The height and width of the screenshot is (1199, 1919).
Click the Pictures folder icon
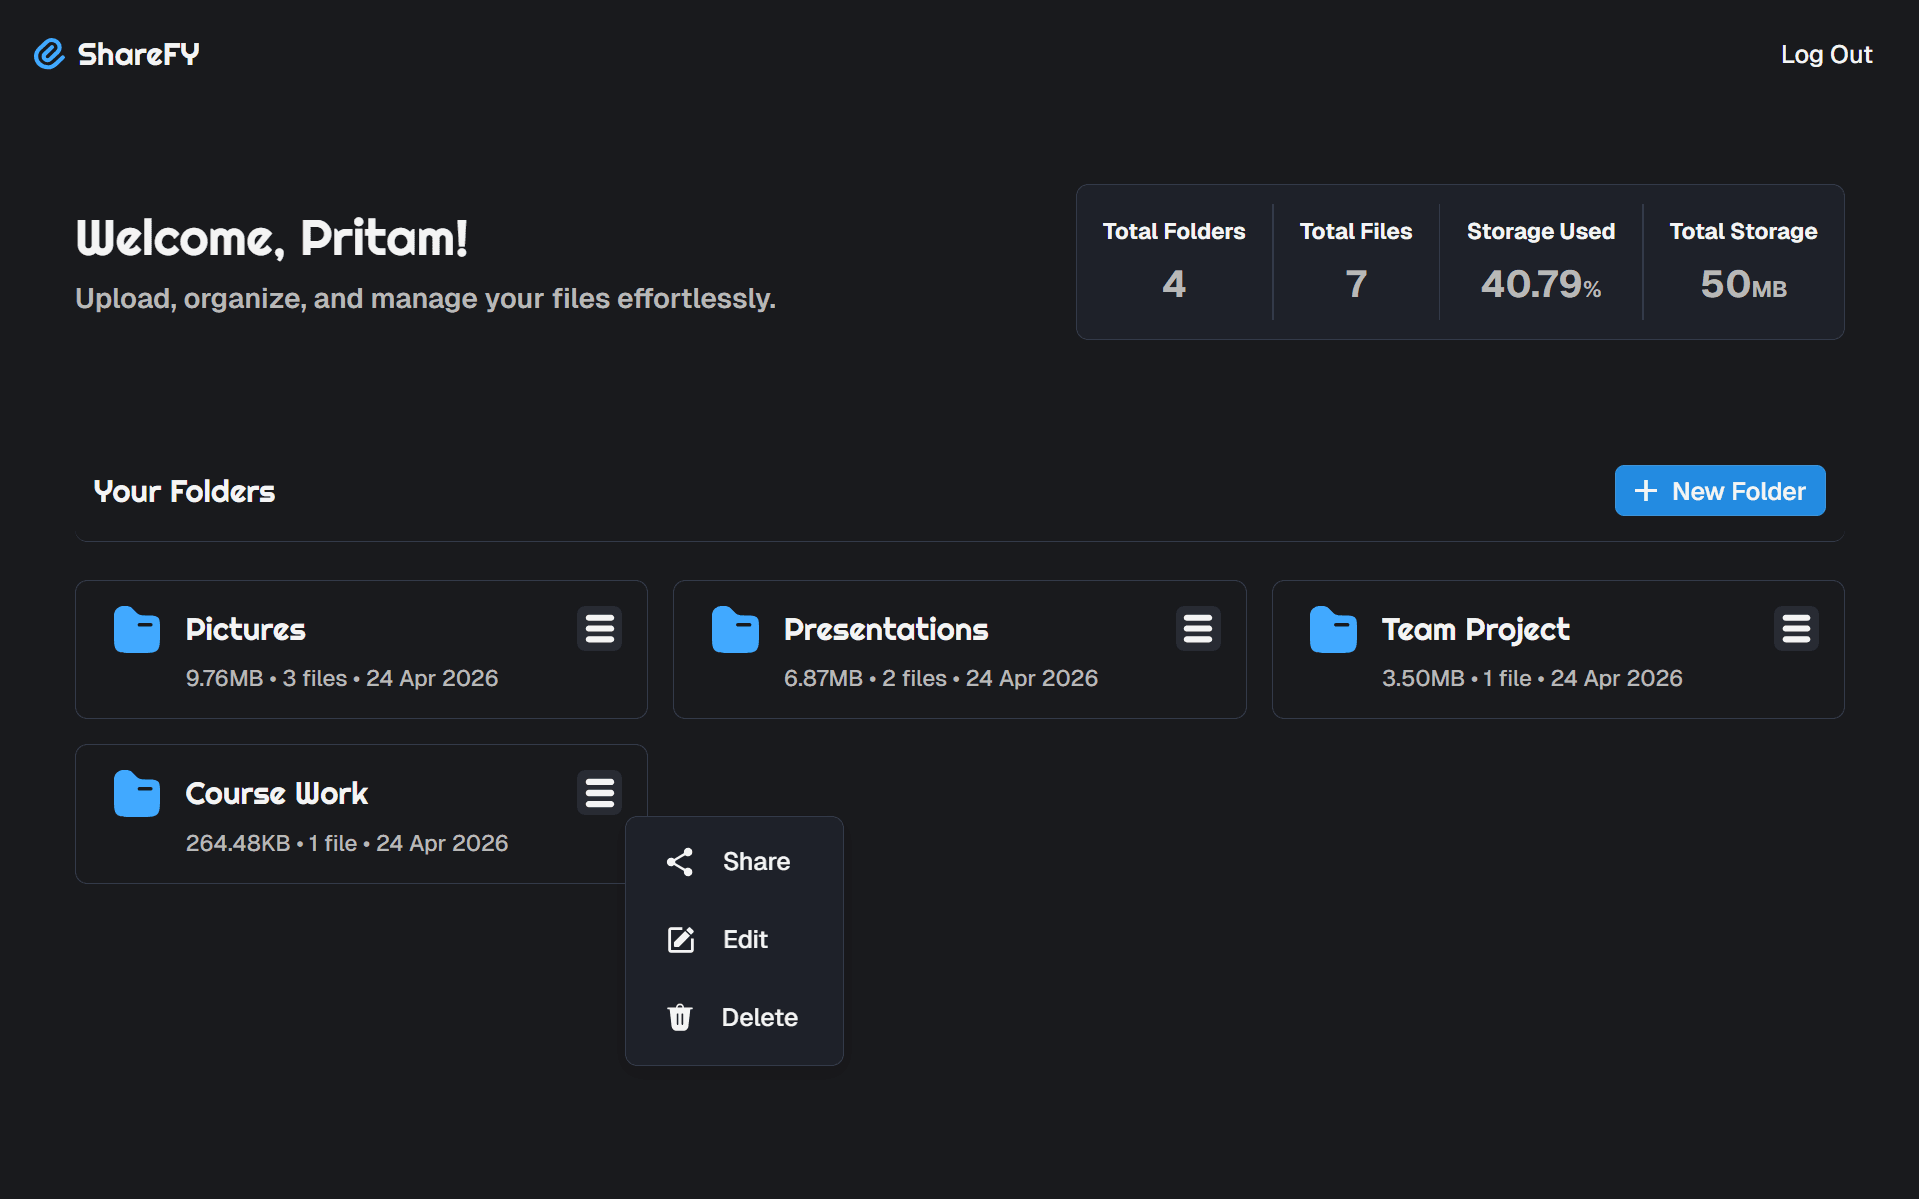point(137,630)
